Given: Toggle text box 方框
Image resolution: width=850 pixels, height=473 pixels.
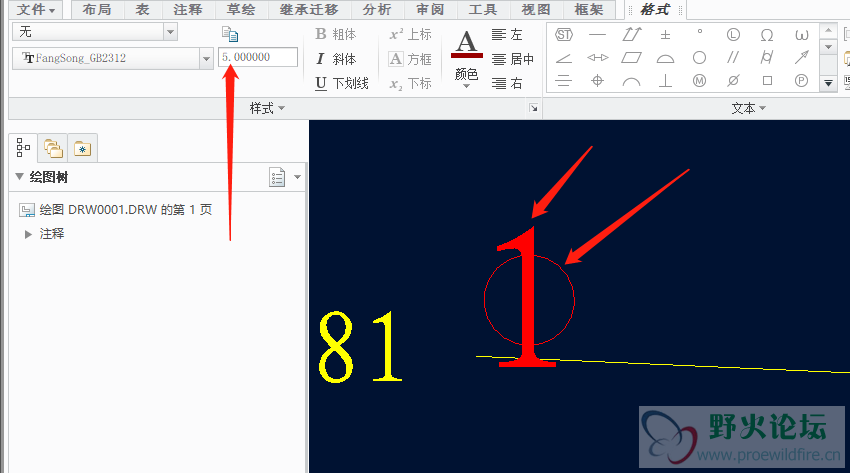Looking at the screenshot, I should [x=410, y=59].
